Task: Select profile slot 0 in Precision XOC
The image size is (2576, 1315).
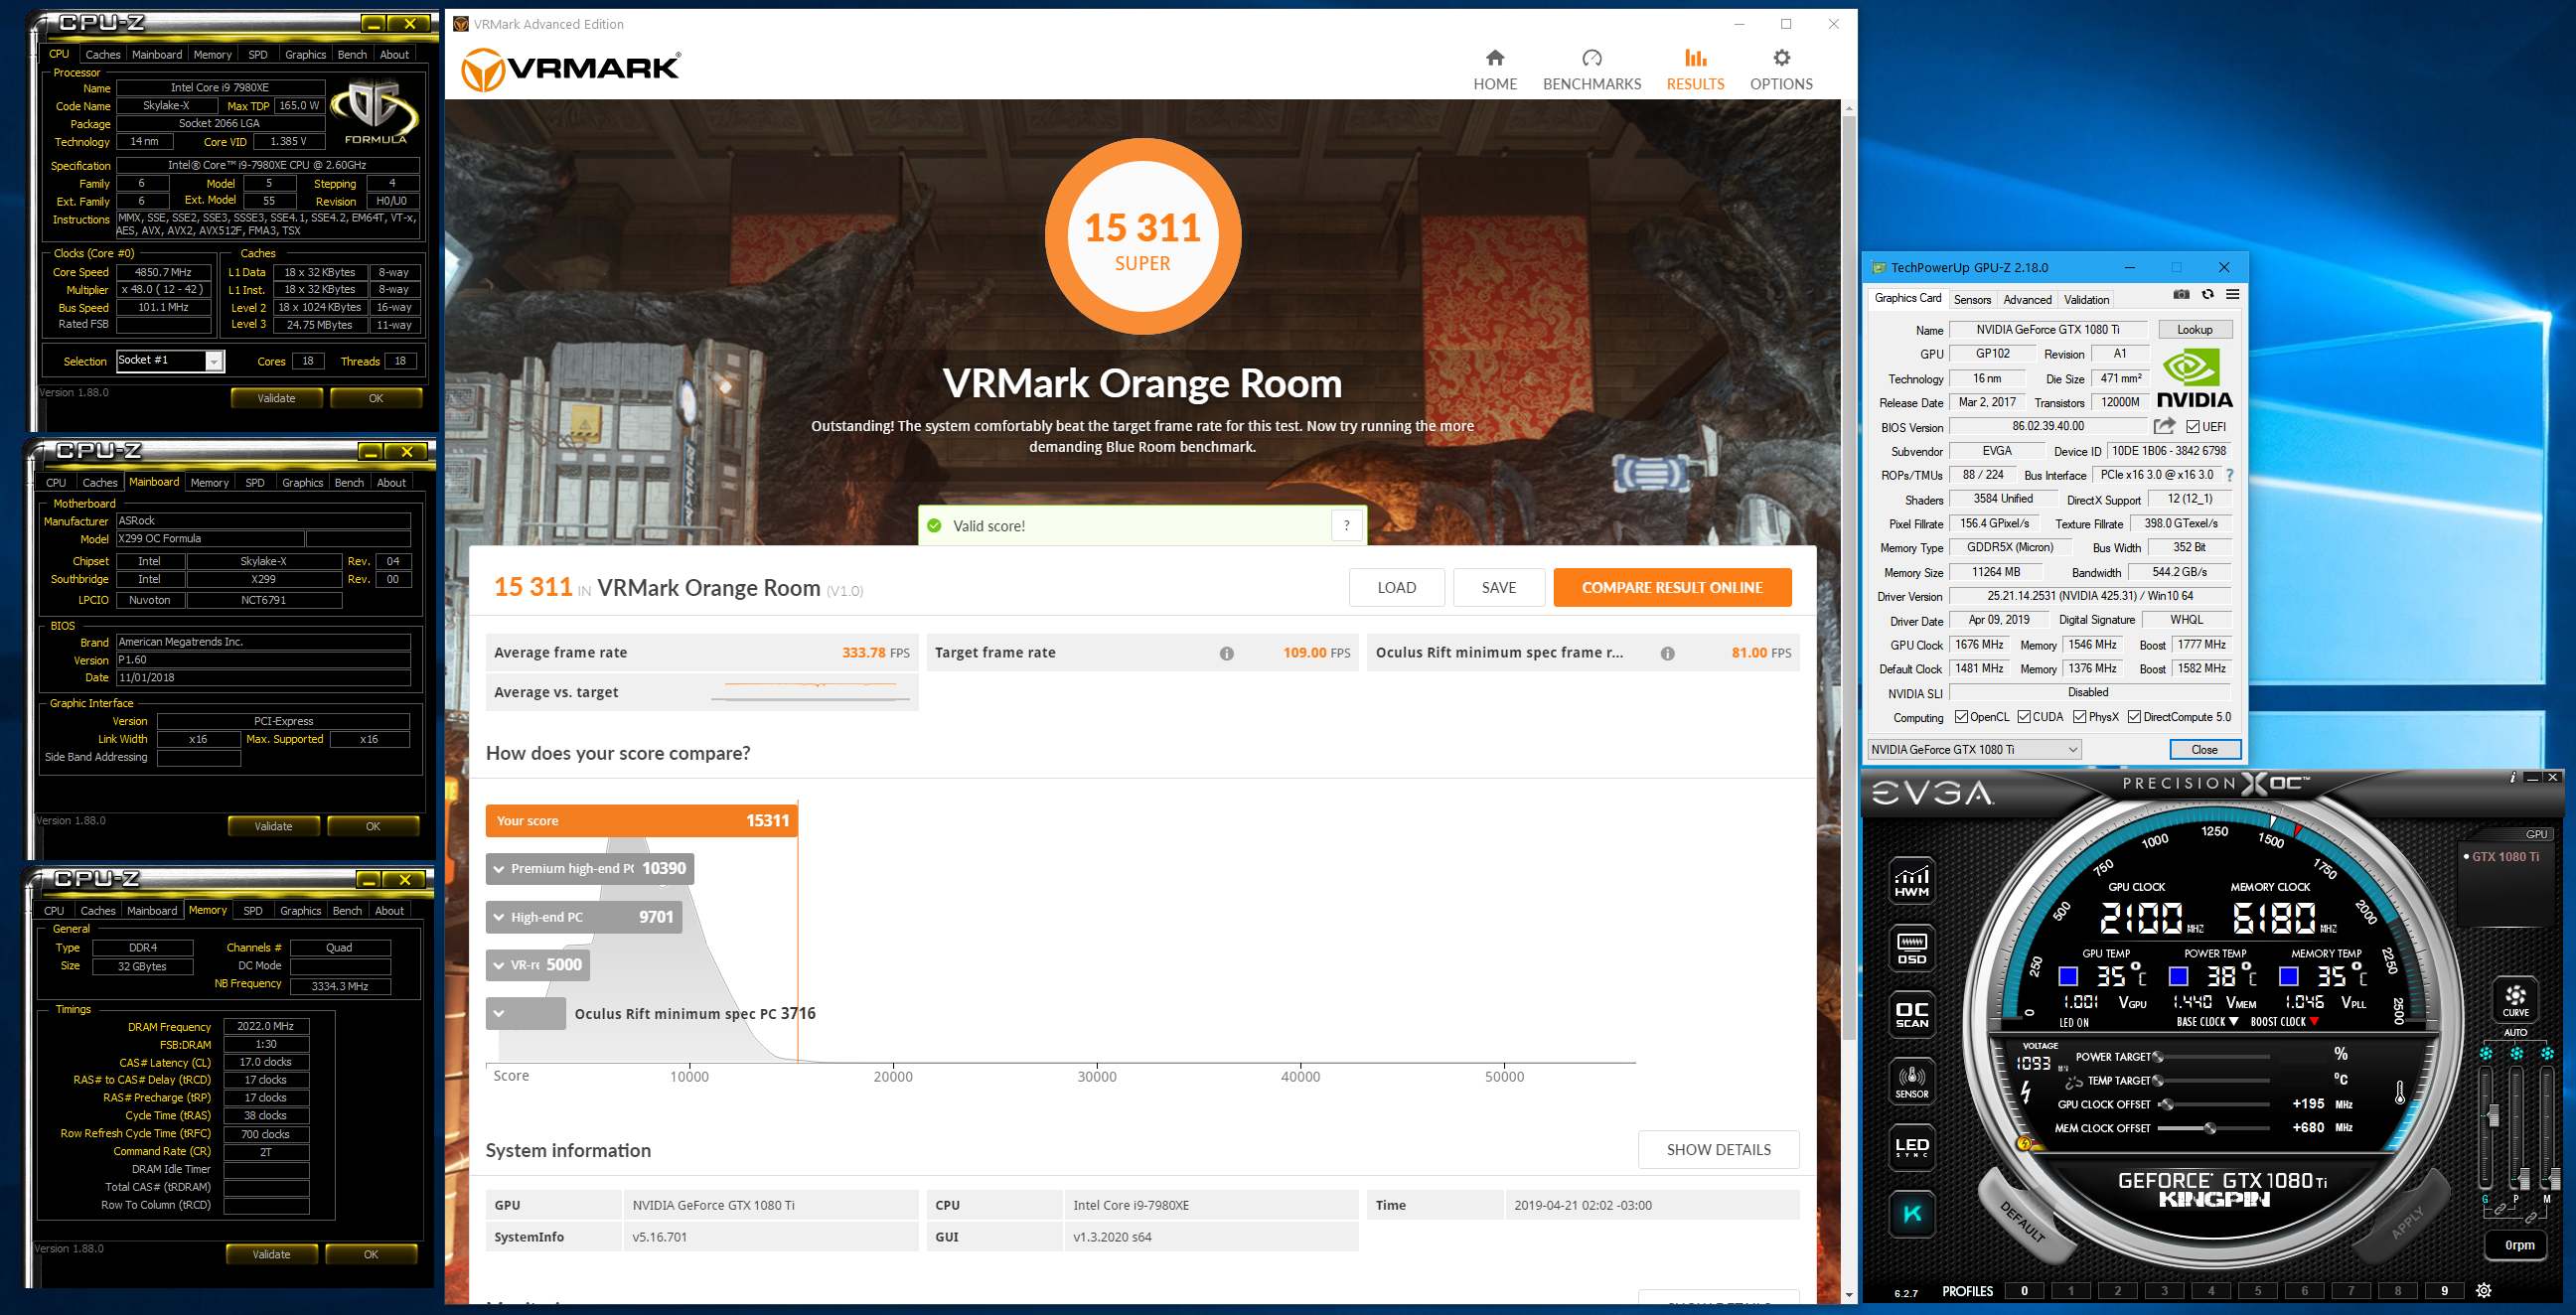Action: tap(2024, 1291)
